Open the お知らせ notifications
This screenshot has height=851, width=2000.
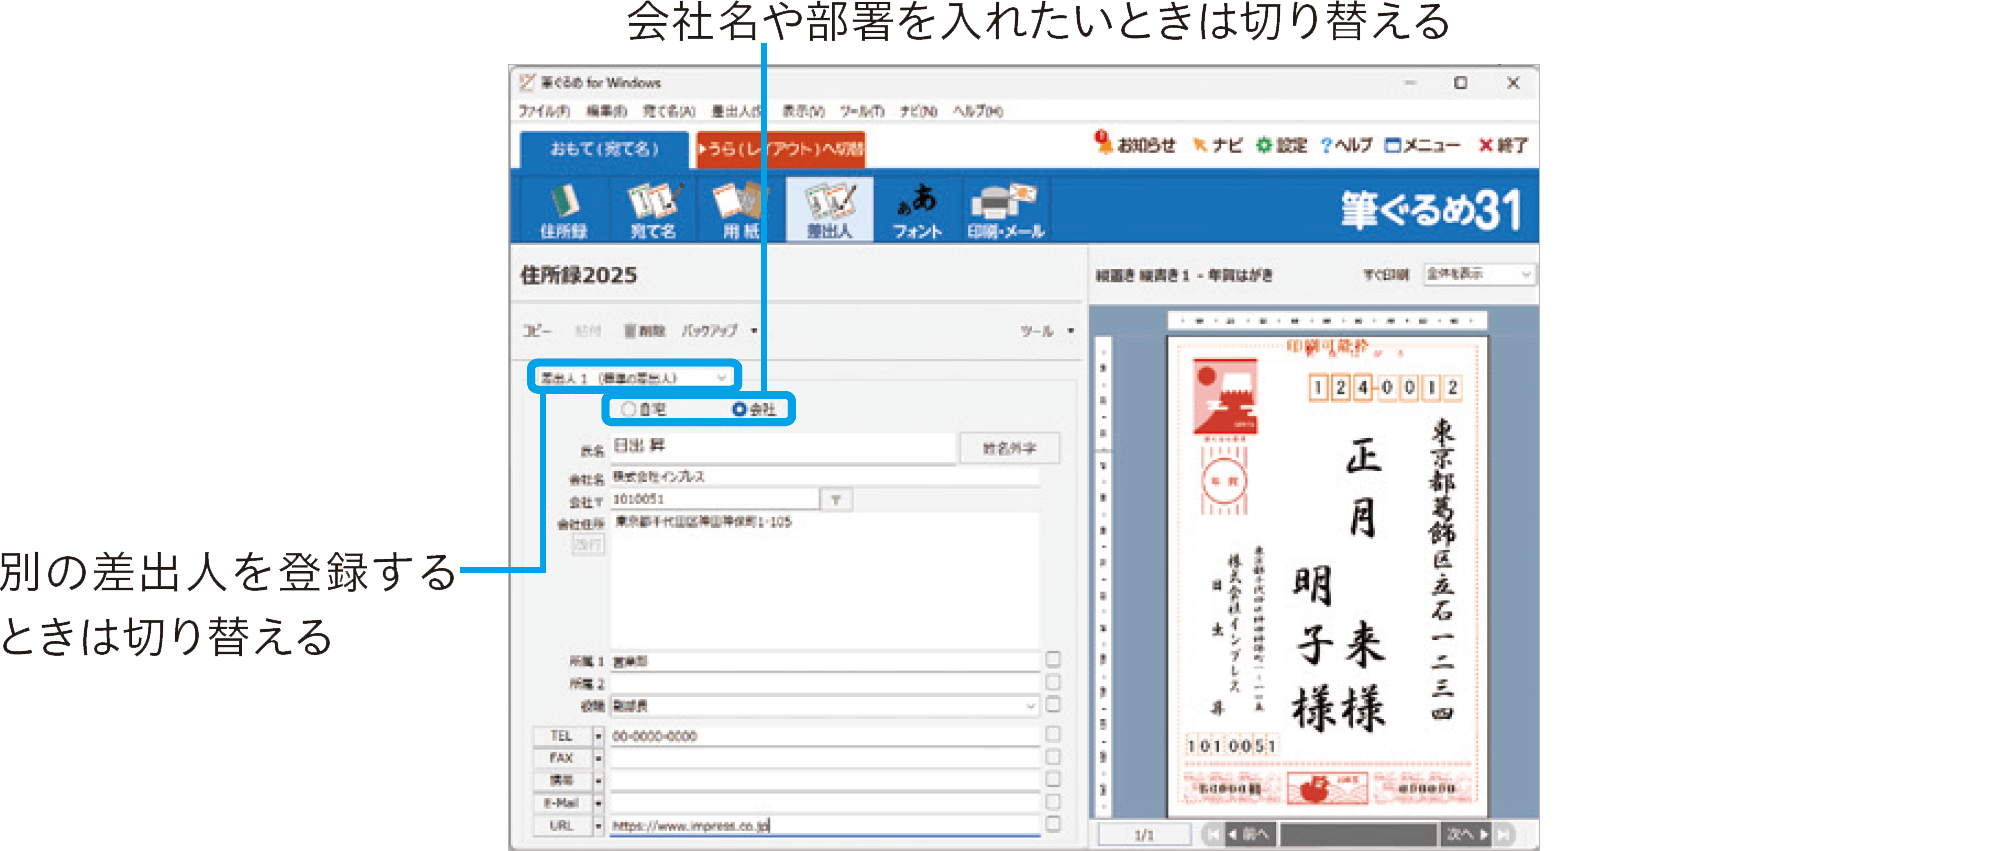[x=1135, y=144]
